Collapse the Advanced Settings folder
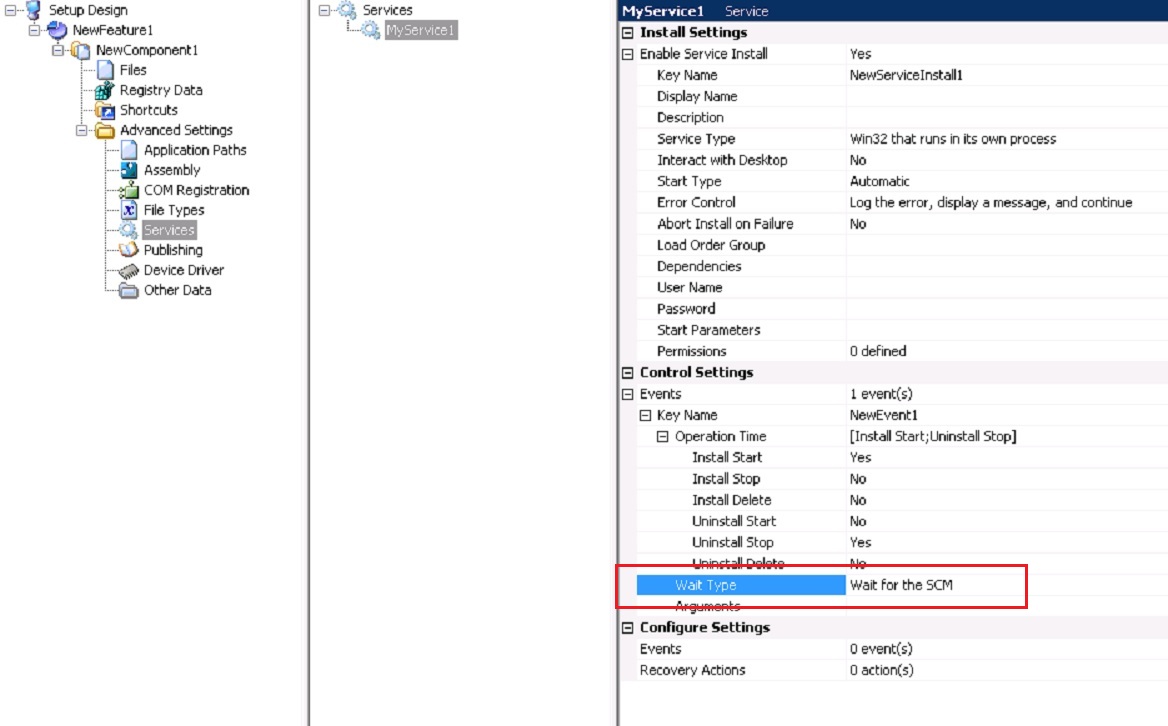 tap(82, 130)
